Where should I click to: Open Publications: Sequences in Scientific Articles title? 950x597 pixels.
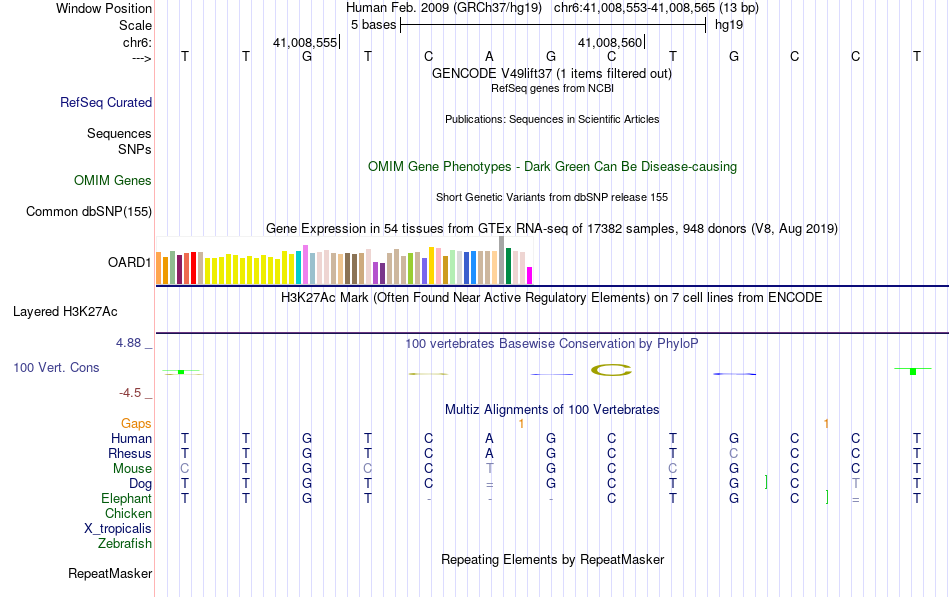pyautogui.click(x=552, y=119)
